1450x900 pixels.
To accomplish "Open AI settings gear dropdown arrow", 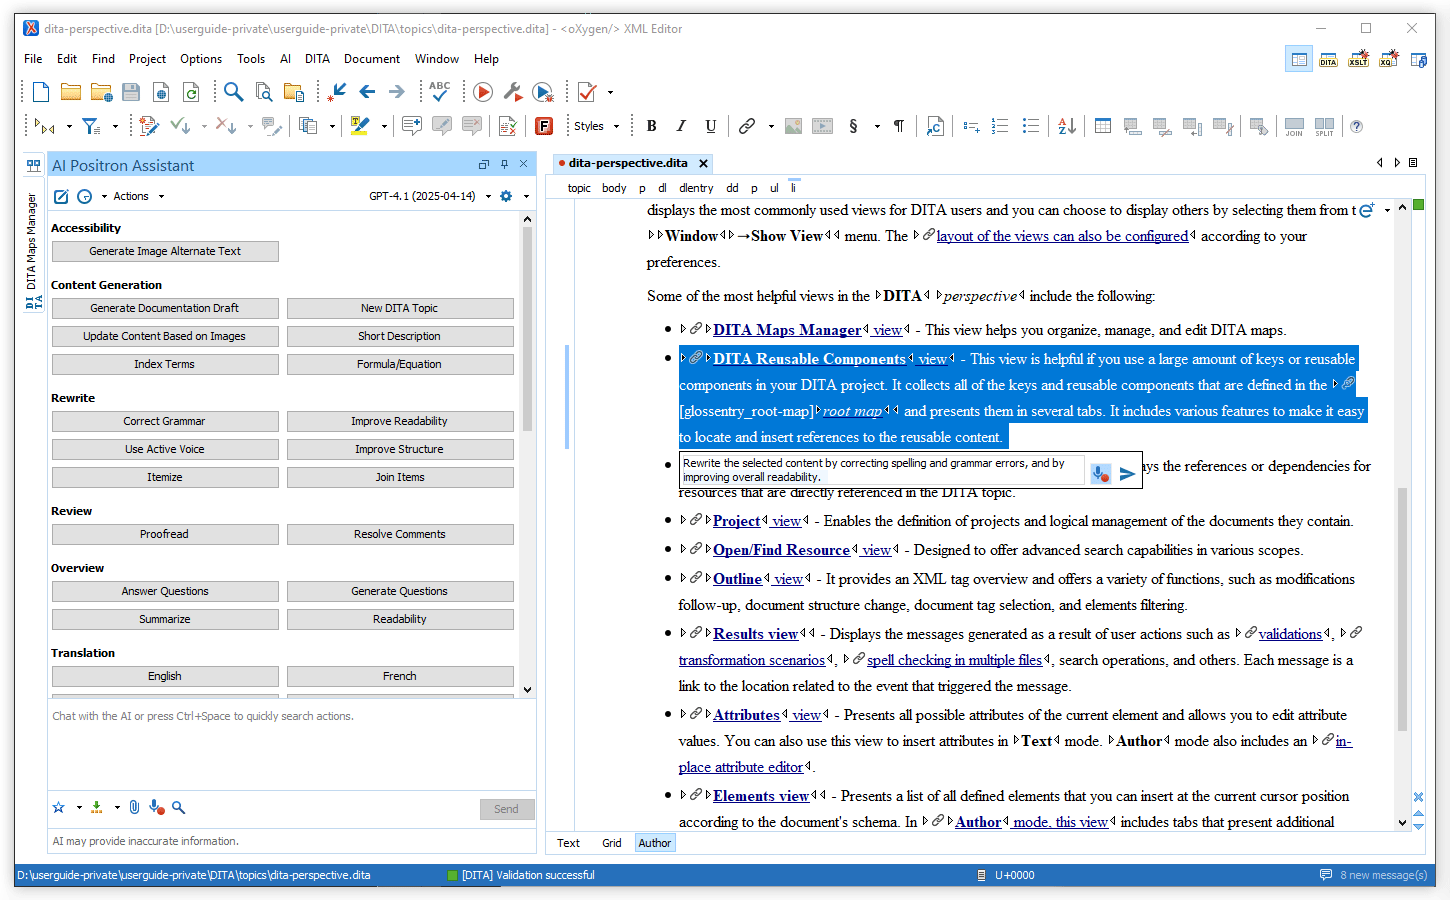I will 526,197.
